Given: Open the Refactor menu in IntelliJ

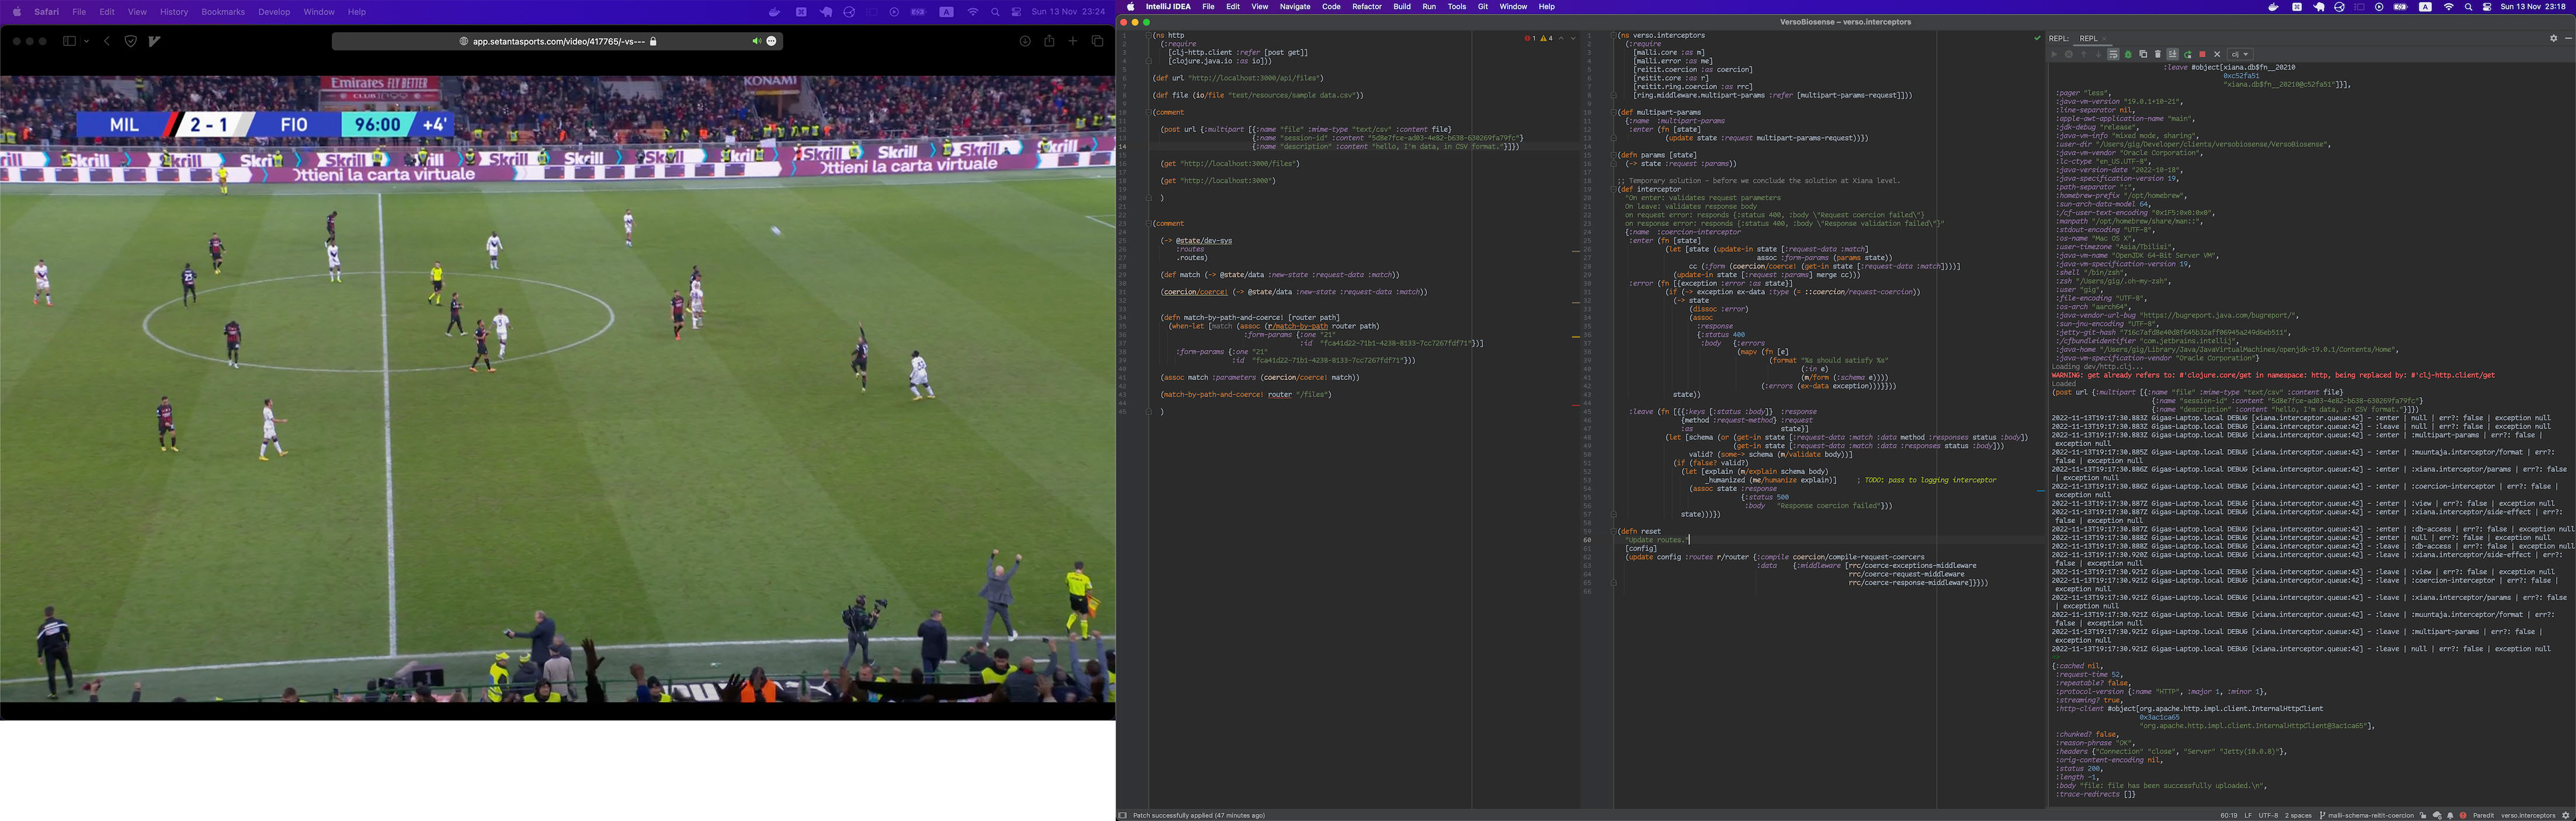Looking at the screenshot, I should [x=1367, y=7].
